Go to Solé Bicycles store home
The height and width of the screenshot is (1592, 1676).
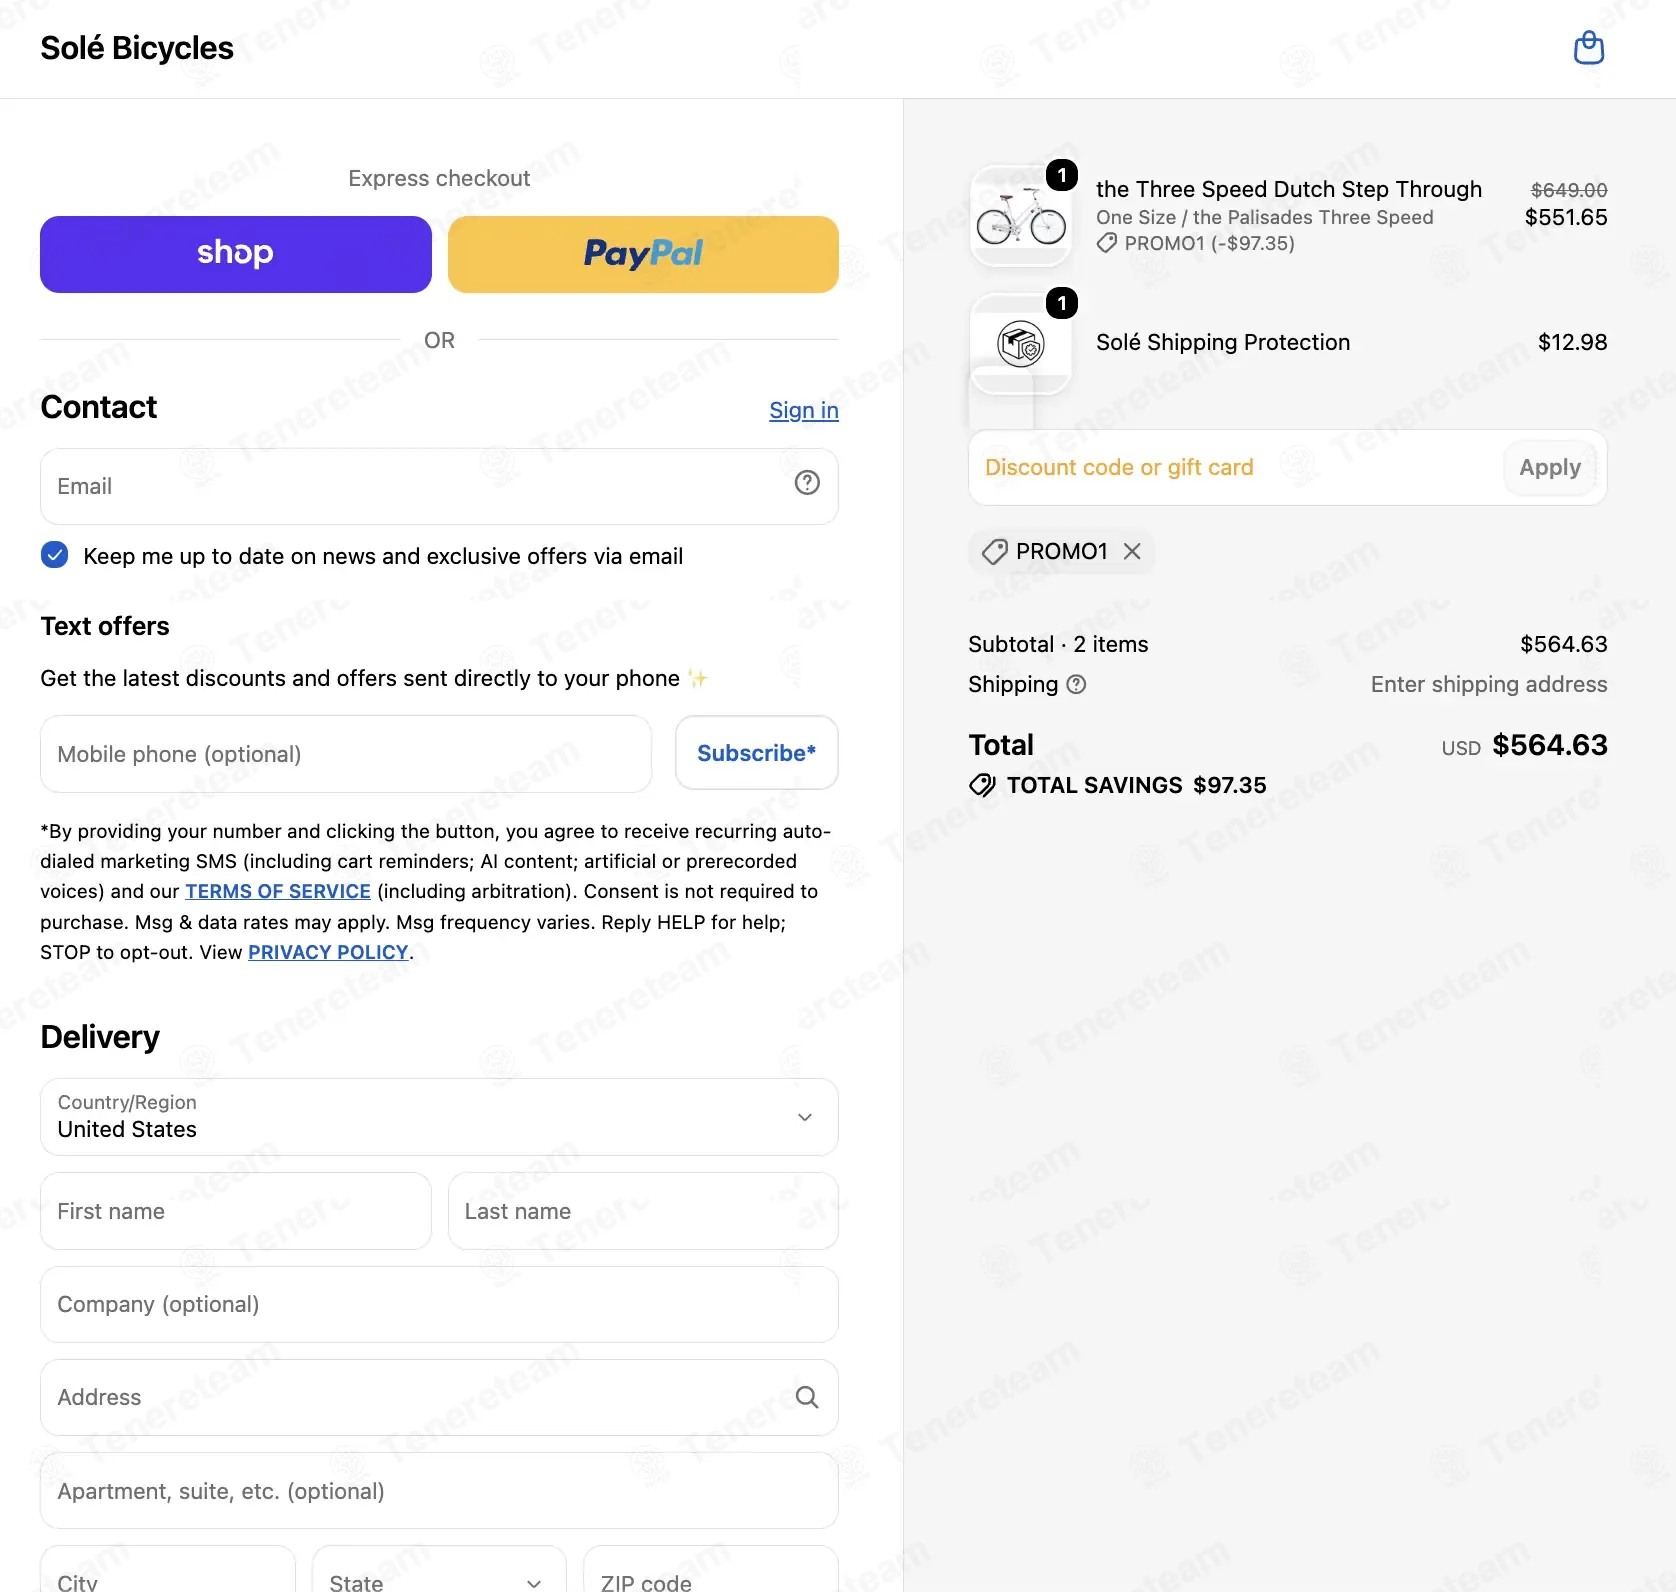pyautogui.click(x=137, y=48)
